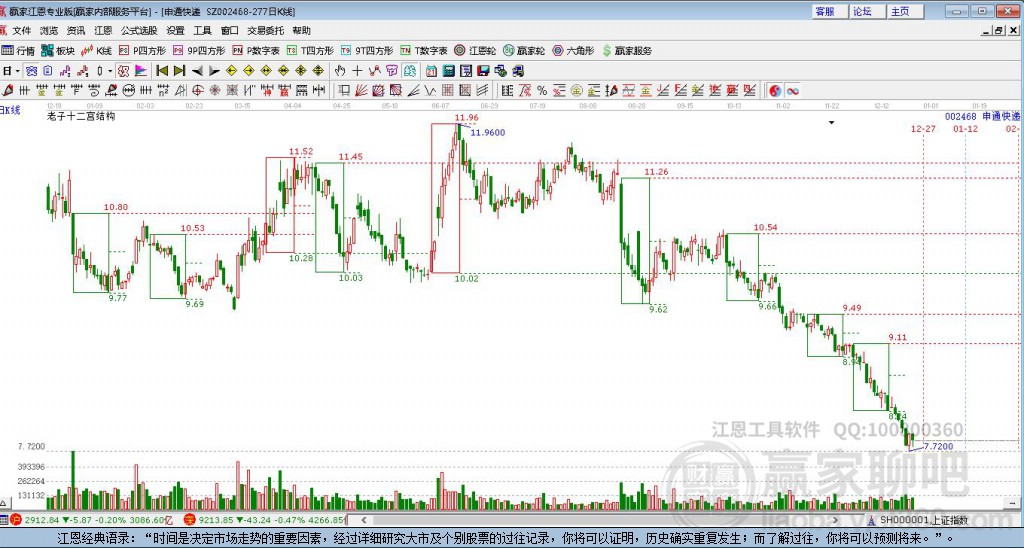Screen dimensions: 1024x548
Task: Click the black right arrow icon
Action: [x=214, y=71]
